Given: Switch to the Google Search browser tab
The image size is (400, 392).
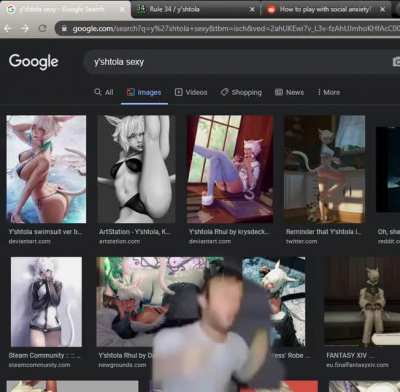Looking at the screenshot, I should pyautogui.click(x=65, y=9).
